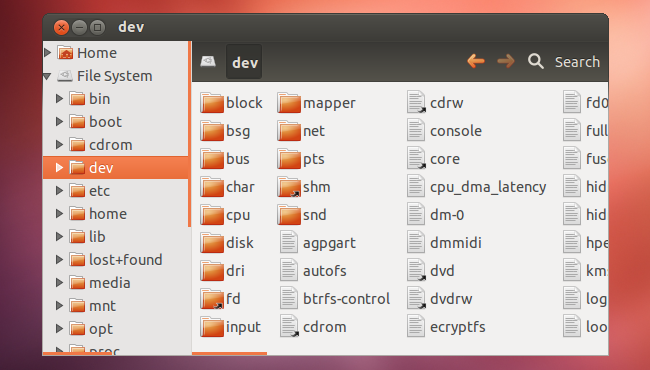Collapse the File System tree arrow

47,76
